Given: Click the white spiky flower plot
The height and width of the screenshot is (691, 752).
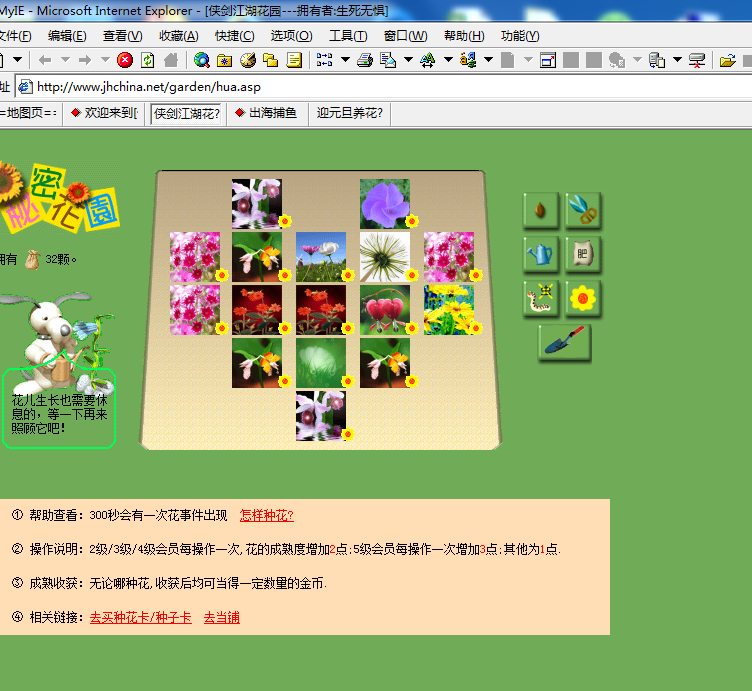Looking at the screenshot, I should tap(385, 257).
